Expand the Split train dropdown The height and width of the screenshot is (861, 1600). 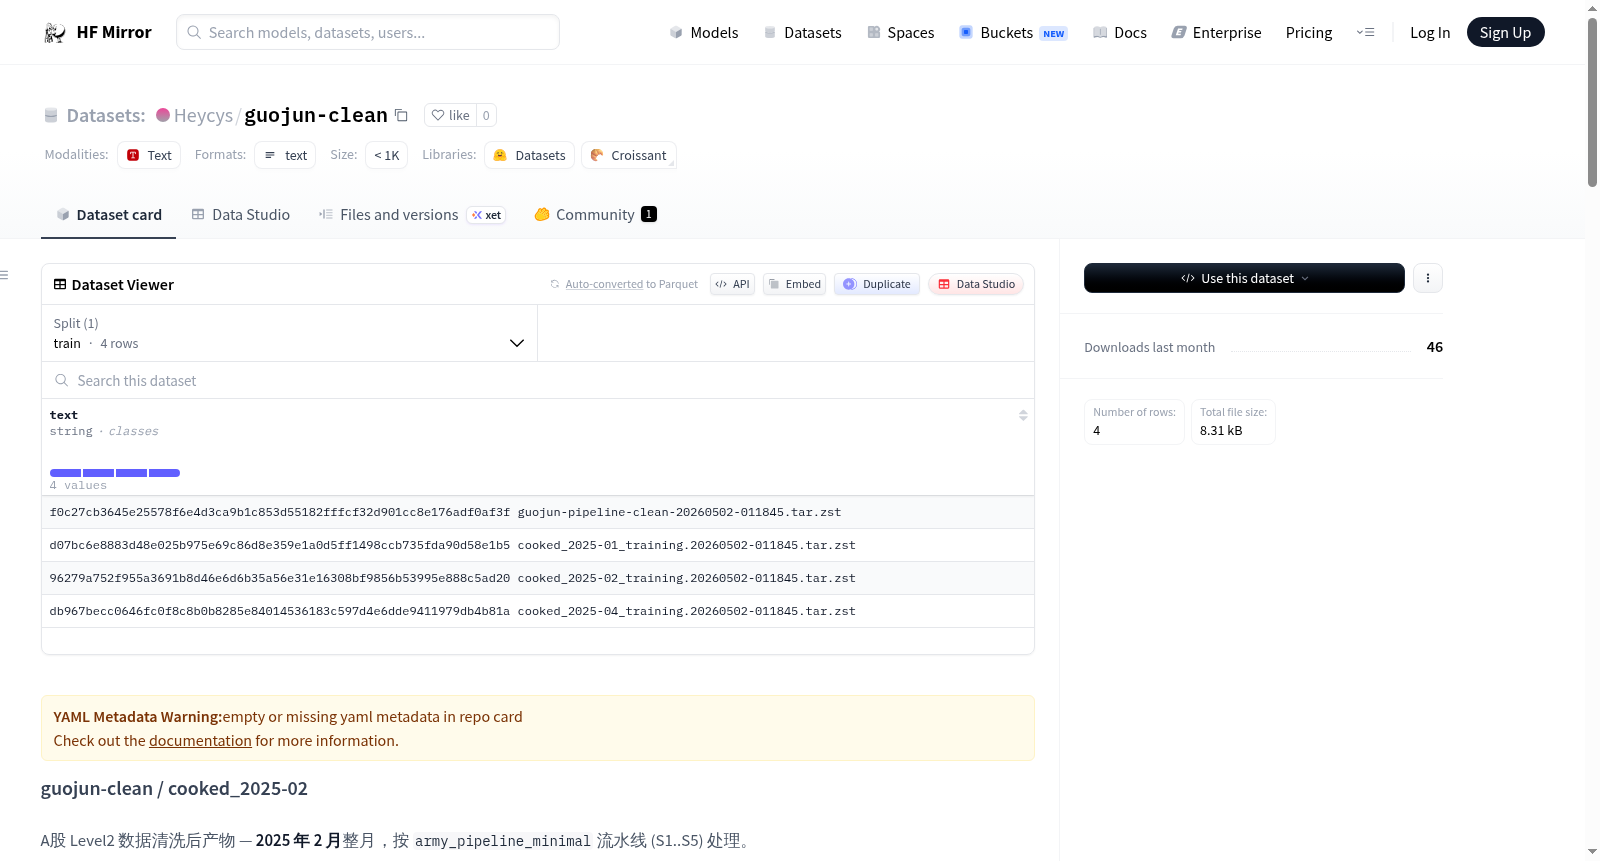289,333
